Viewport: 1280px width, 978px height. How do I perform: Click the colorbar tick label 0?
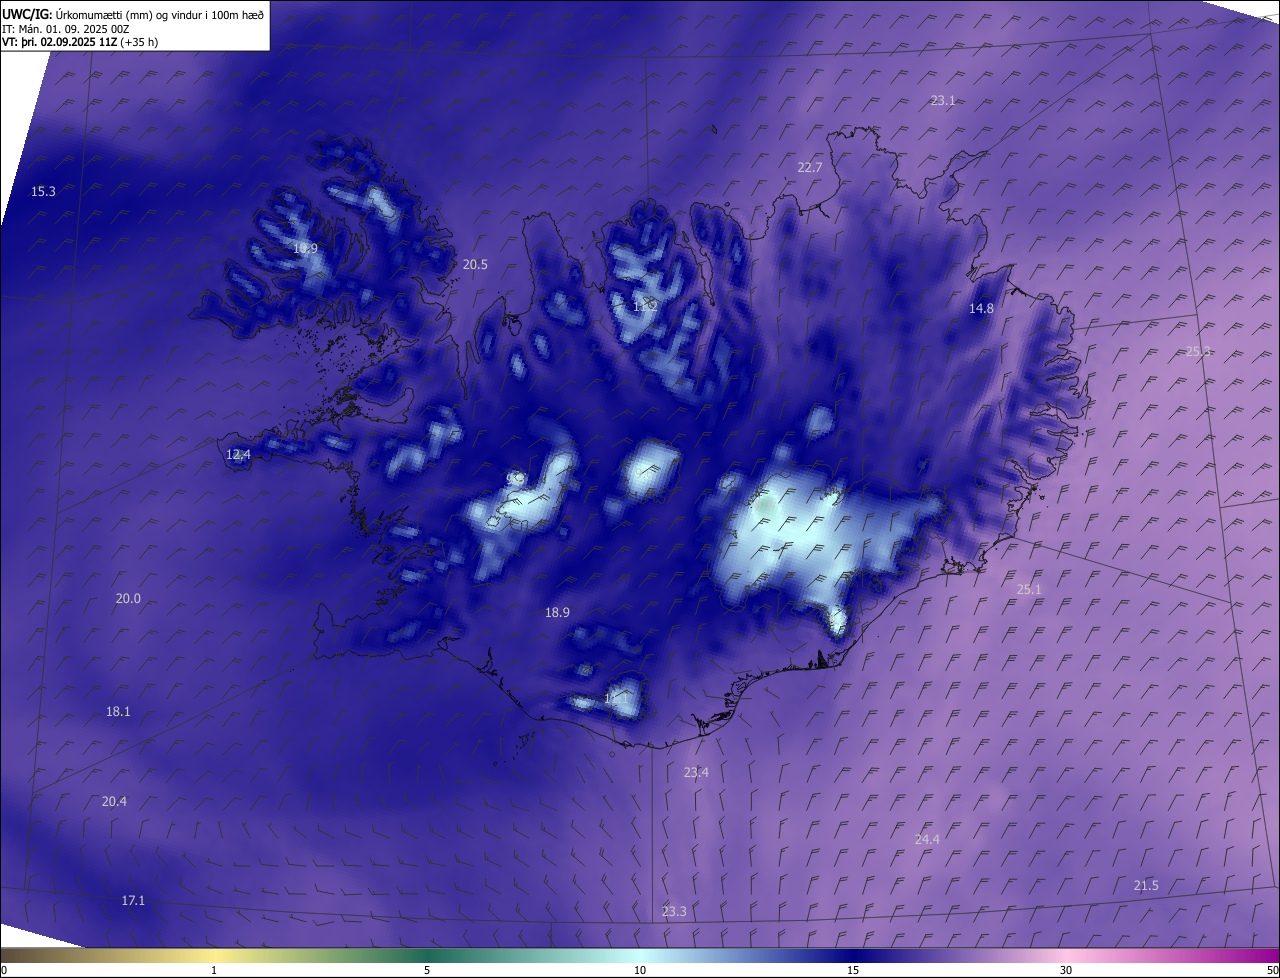pos(4,970)
